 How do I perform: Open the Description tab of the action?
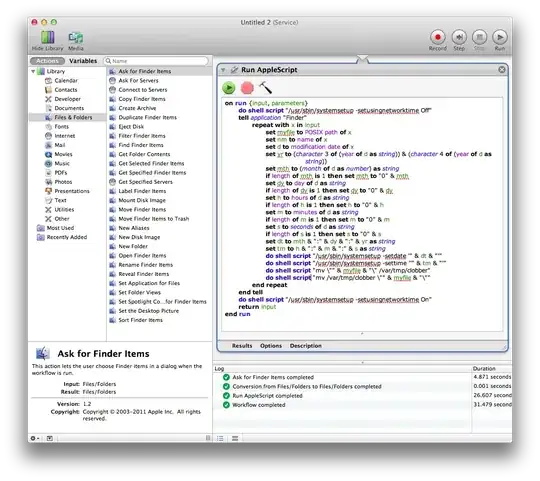[305, 346]
